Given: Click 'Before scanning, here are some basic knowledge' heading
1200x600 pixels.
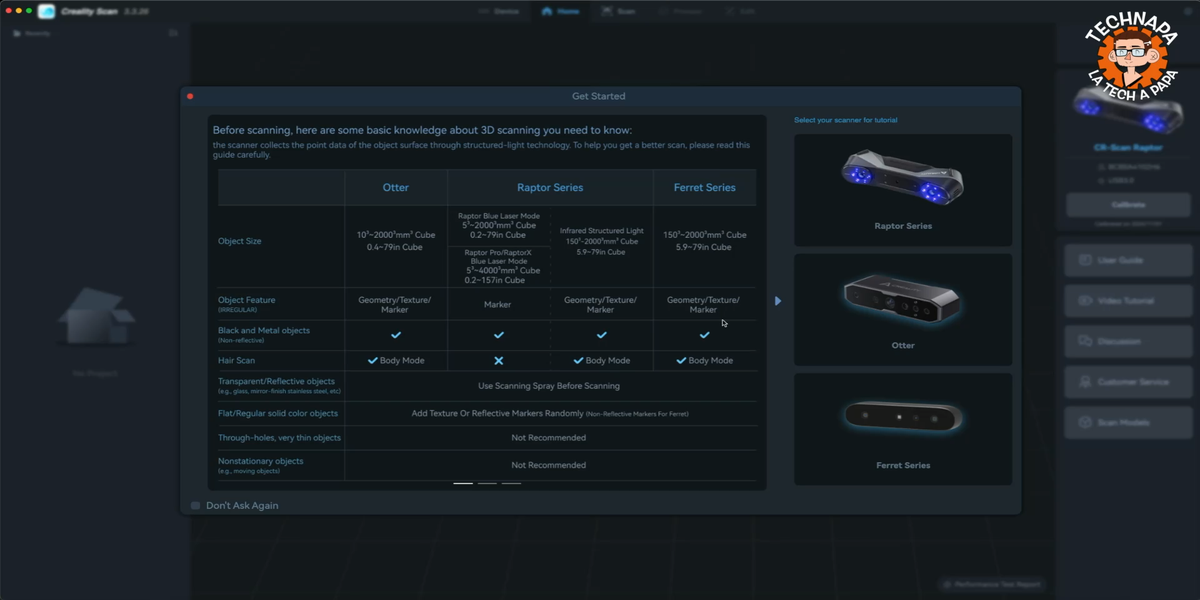Looking at the screenshot, I should 422,130.
